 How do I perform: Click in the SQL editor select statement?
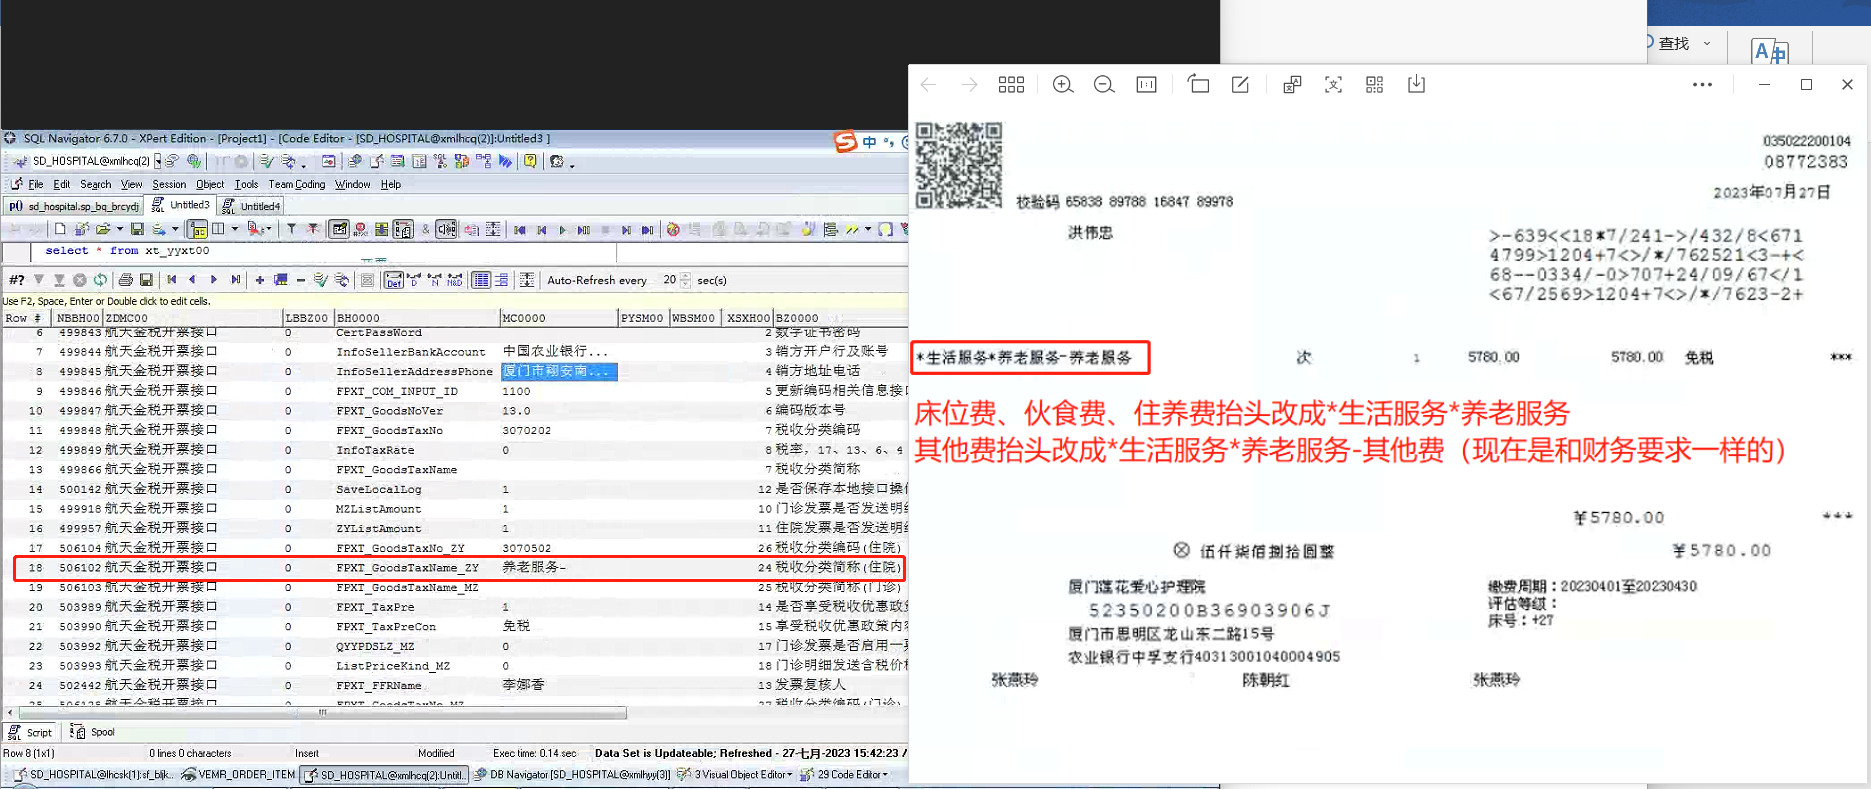click(127, 251)
